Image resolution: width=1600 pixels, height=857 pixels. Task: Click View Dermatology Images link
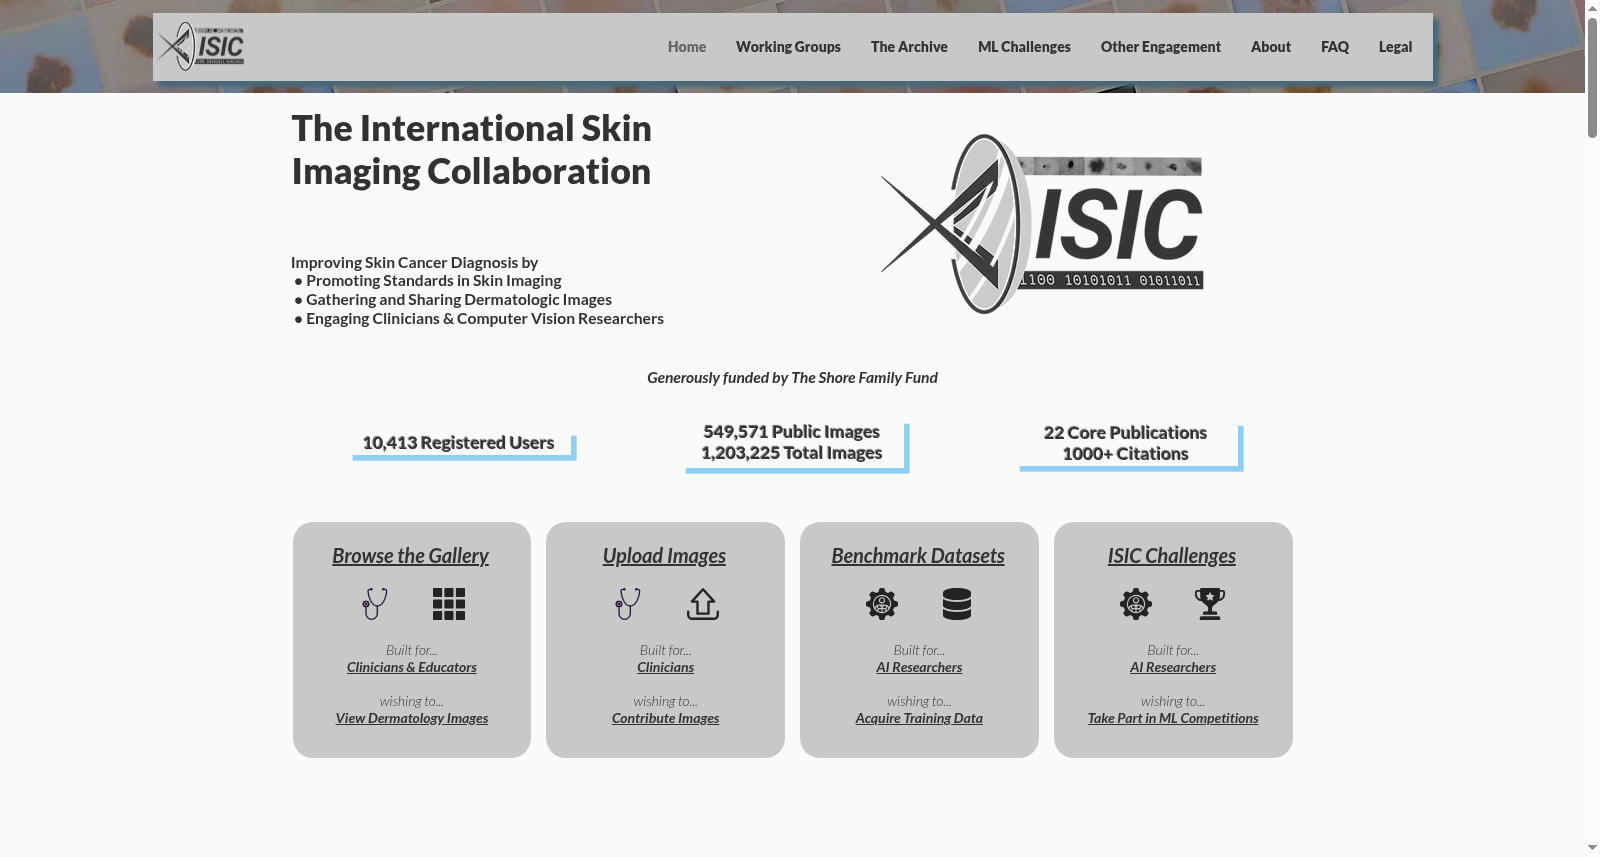(412, 718)
